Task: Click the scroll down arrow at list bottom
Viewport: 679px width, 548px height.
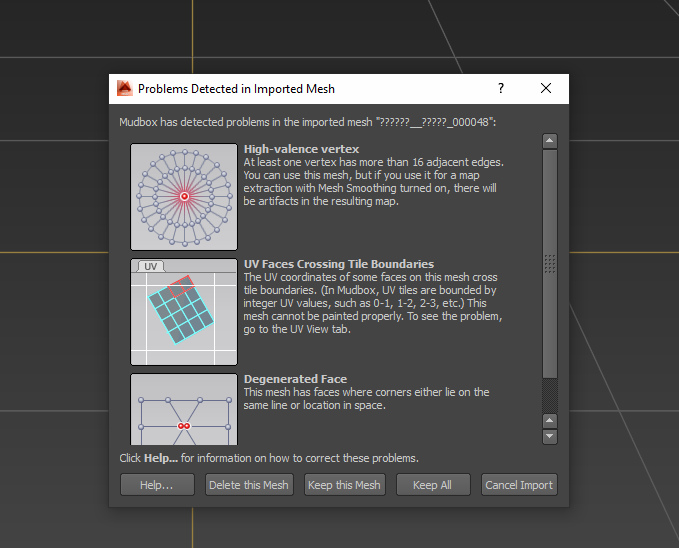Action: pyautogui.click(x=550, y=436)
